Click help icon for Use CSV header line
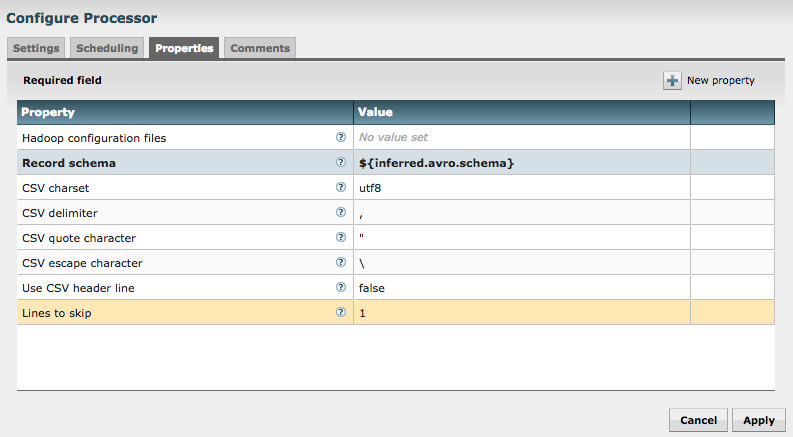 pyautogui.click(x=341, y=288)
